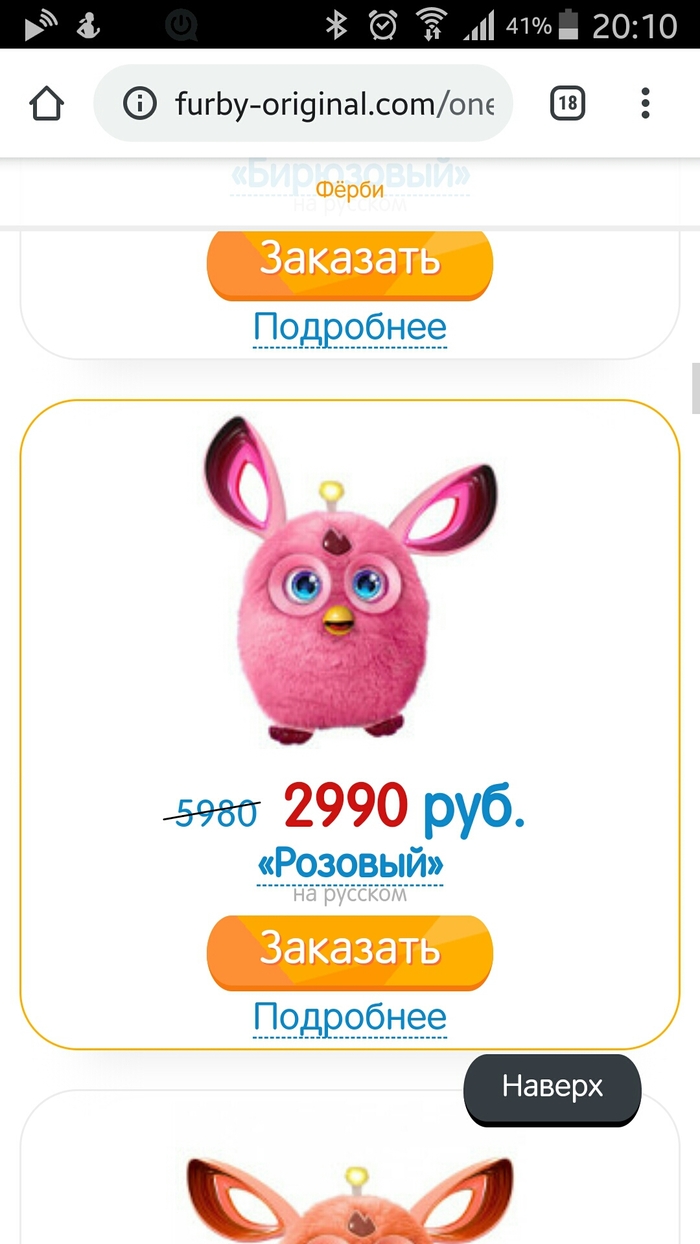The width and height of the screenshot is (700, 1244).
Task: Open site info icon in address bar
Action: [x=140, y=104]
